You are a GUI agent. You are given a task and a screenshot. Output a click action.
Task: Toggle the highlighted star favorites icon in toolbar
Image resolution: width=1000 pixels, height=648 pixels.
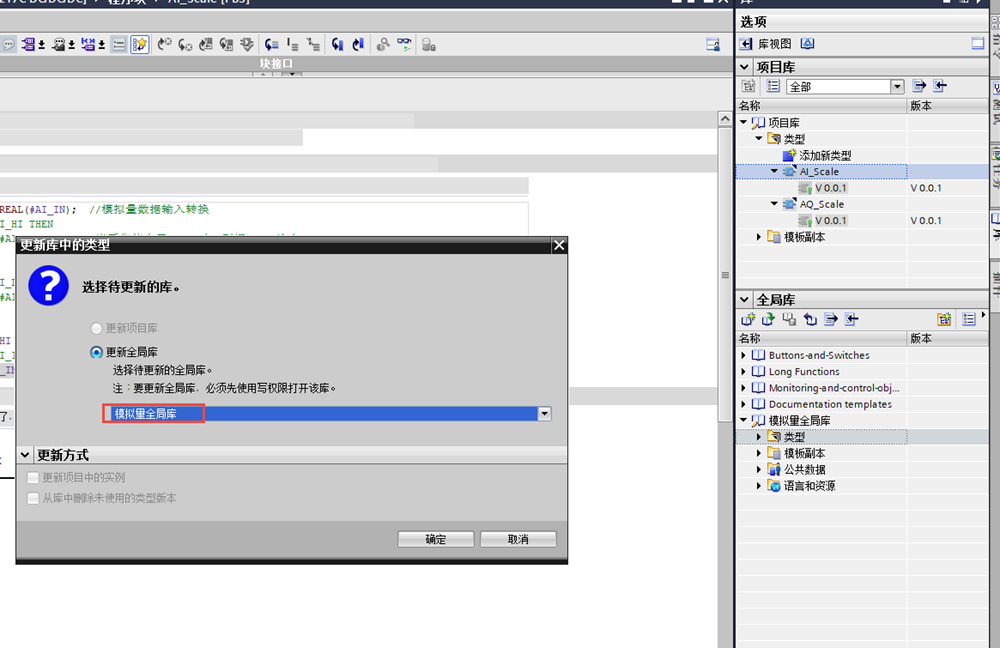click(140, 45)
